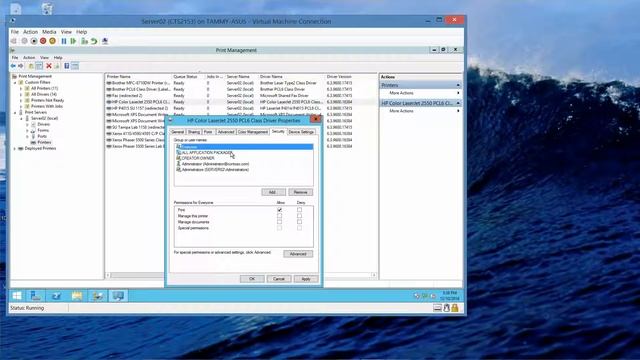This screenshot has height=360, width=640.
Task: Collapse the Server02 (local) node
Action: click(22, 118)
